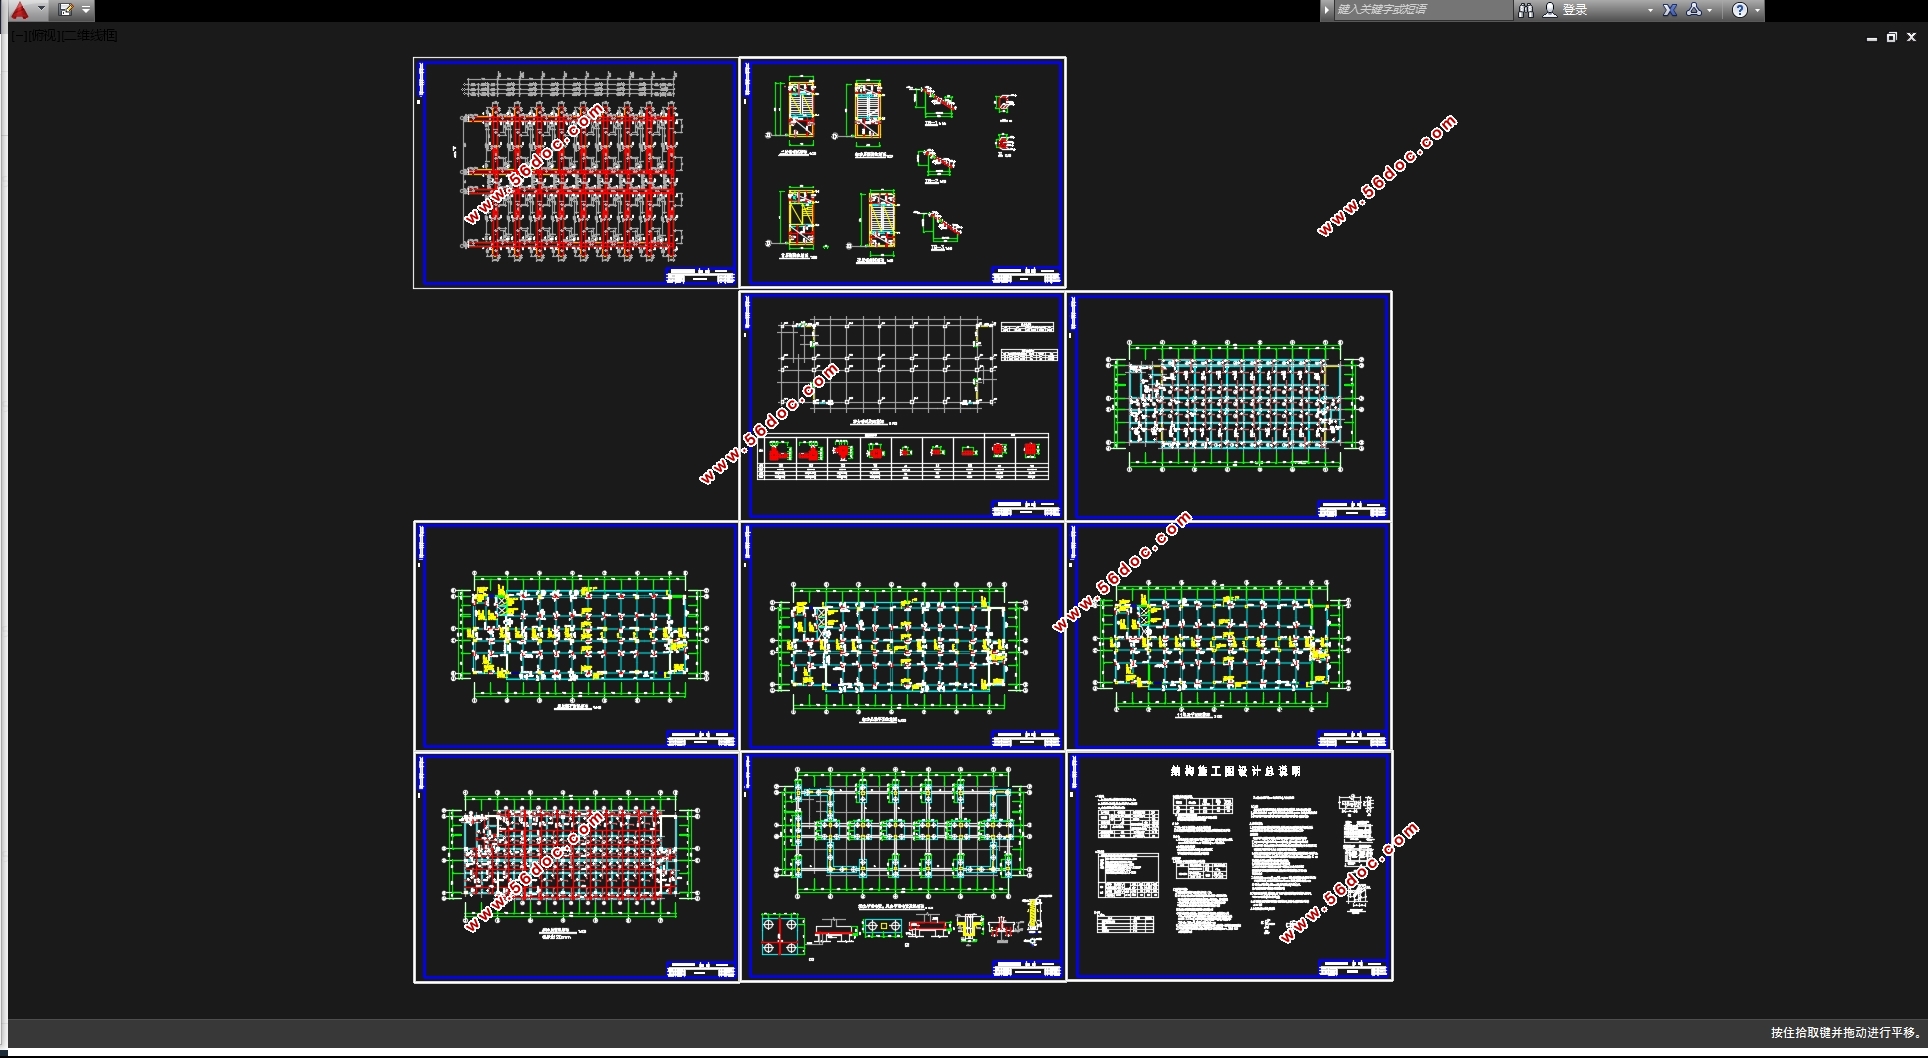Viewport: 1928px width, 1058px height.
Task: Open the 俯视 view control menu
Action: click(44, 35)
